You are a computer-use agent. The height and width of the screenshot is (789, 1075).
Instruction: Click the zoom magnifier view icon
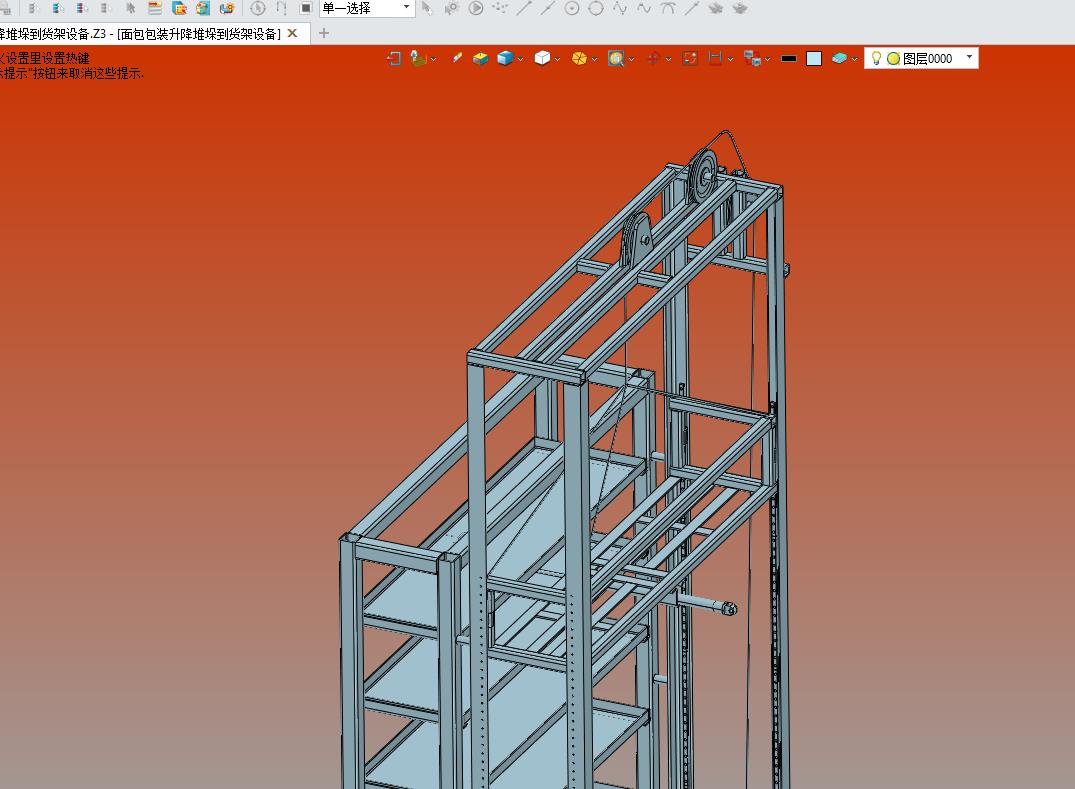(x=616, y=59)
